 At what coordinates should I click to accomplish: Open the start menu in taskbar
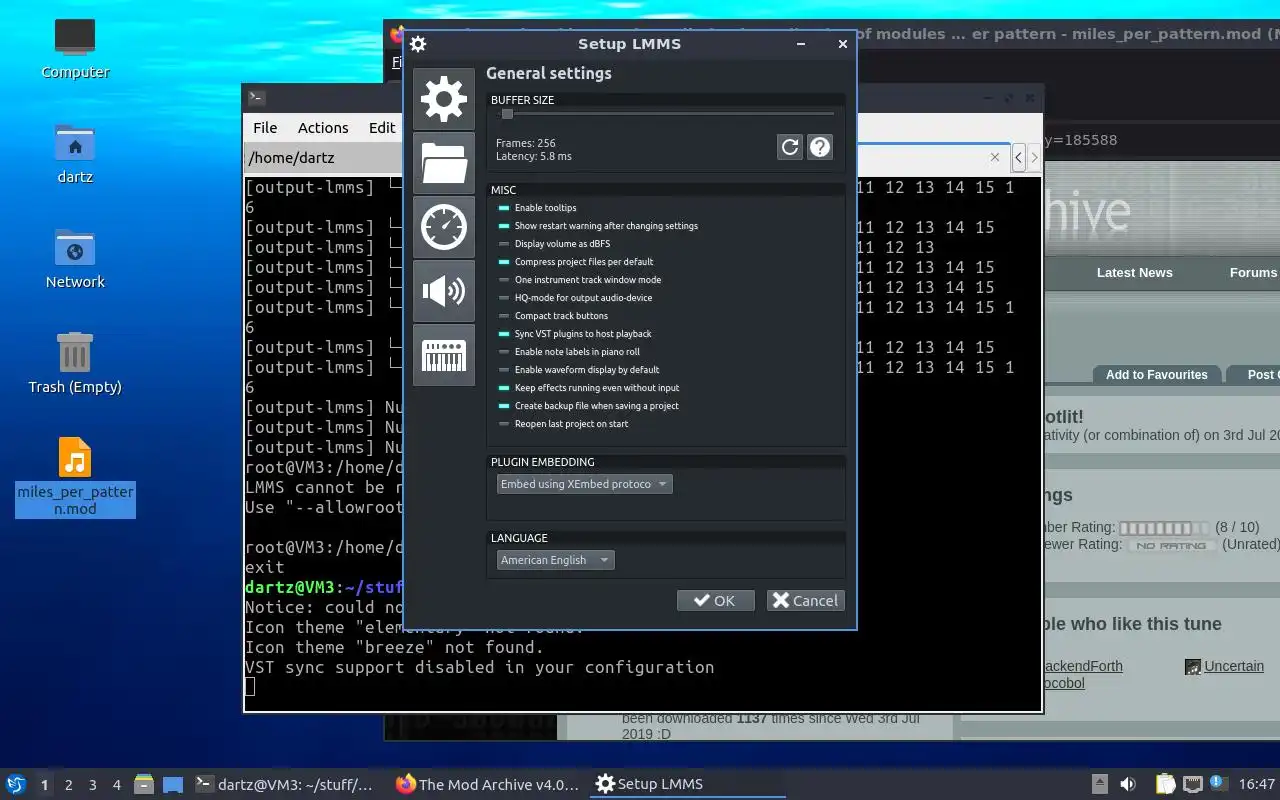(x=16, y=784)
